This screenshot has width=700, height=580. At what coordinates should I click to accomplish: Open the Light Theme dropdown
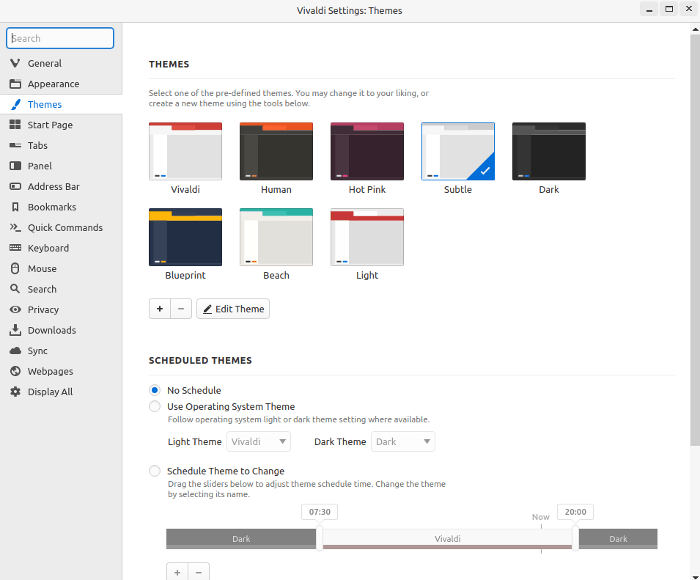(258, 442)
